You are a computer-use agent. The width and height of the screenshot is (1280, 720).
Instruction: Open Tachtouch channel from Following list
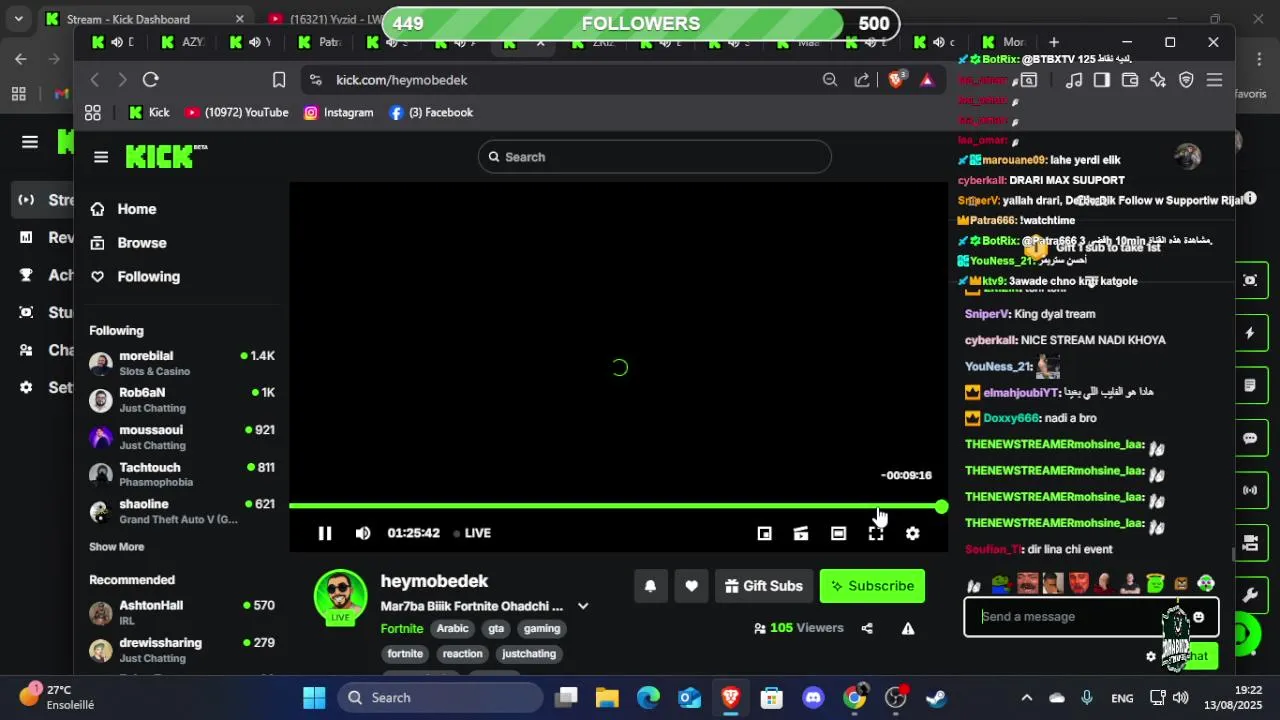182,474
